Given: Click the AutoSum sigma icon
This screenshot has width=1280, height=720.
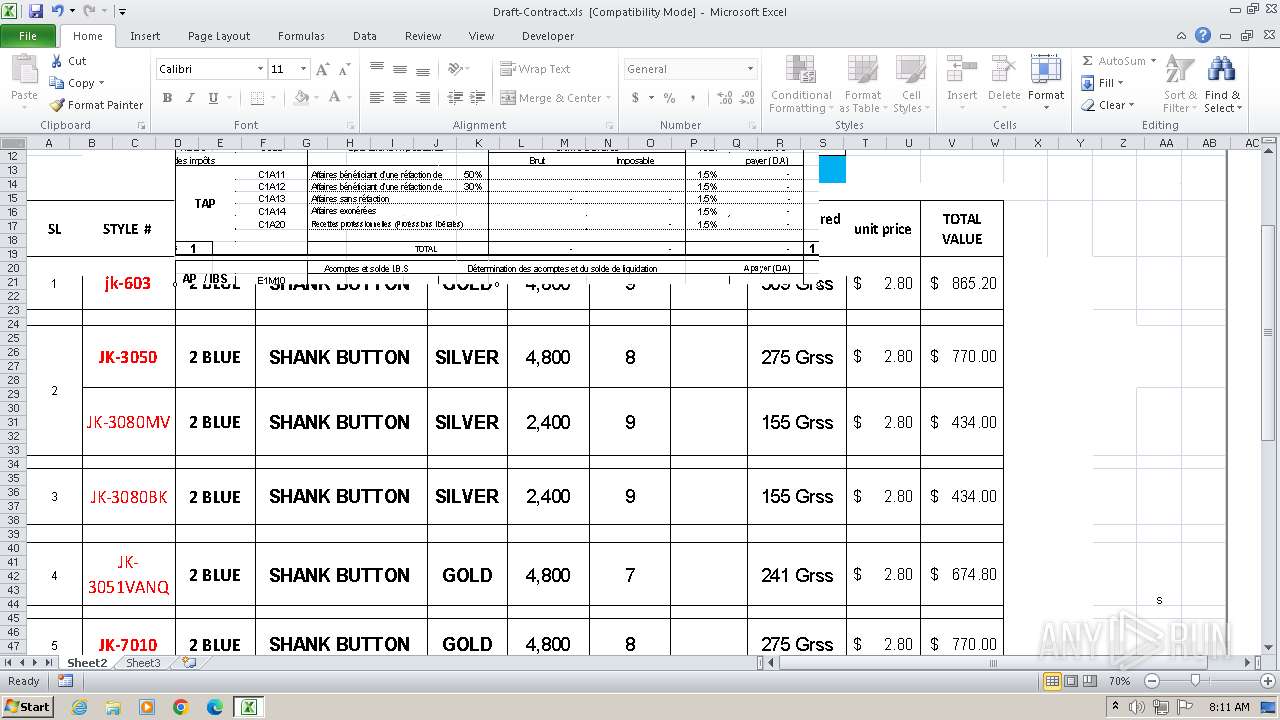Looking at the screenshot, I should click(x=1088, y=61).
